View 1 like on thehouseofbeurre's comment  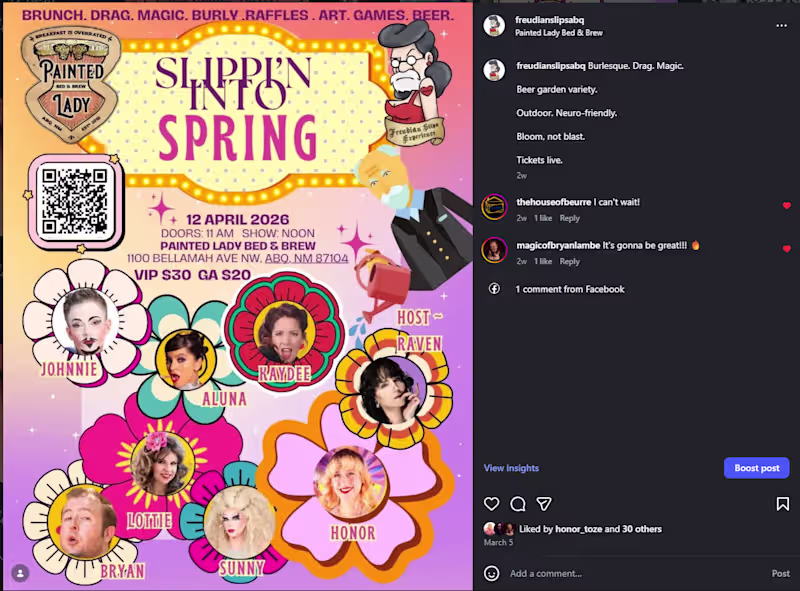(543, 218)
